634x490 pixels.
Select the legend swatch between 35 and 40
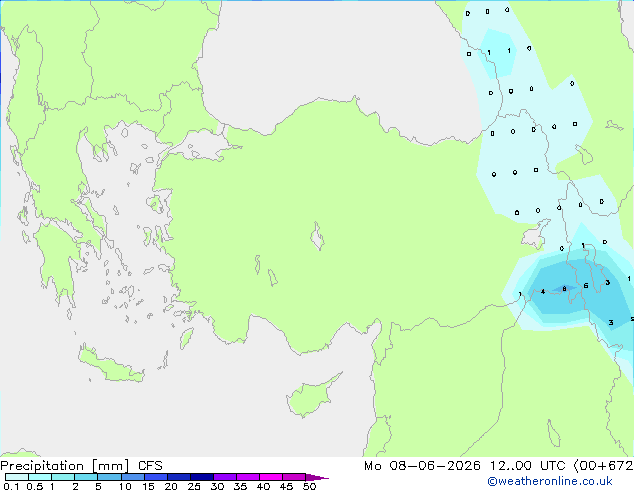(x=248, y=477)
